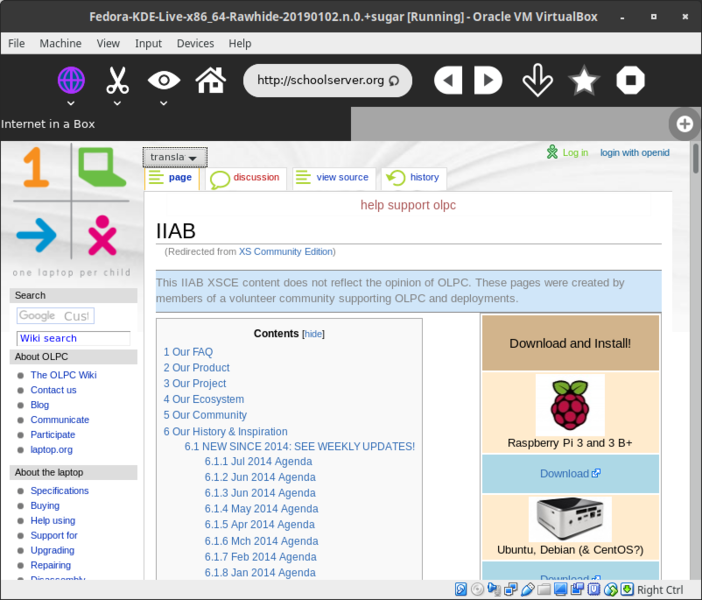The image size is (702, 600).
Task: Click the scissors Edit toolbar icon
Action: (x=118, y=80)
